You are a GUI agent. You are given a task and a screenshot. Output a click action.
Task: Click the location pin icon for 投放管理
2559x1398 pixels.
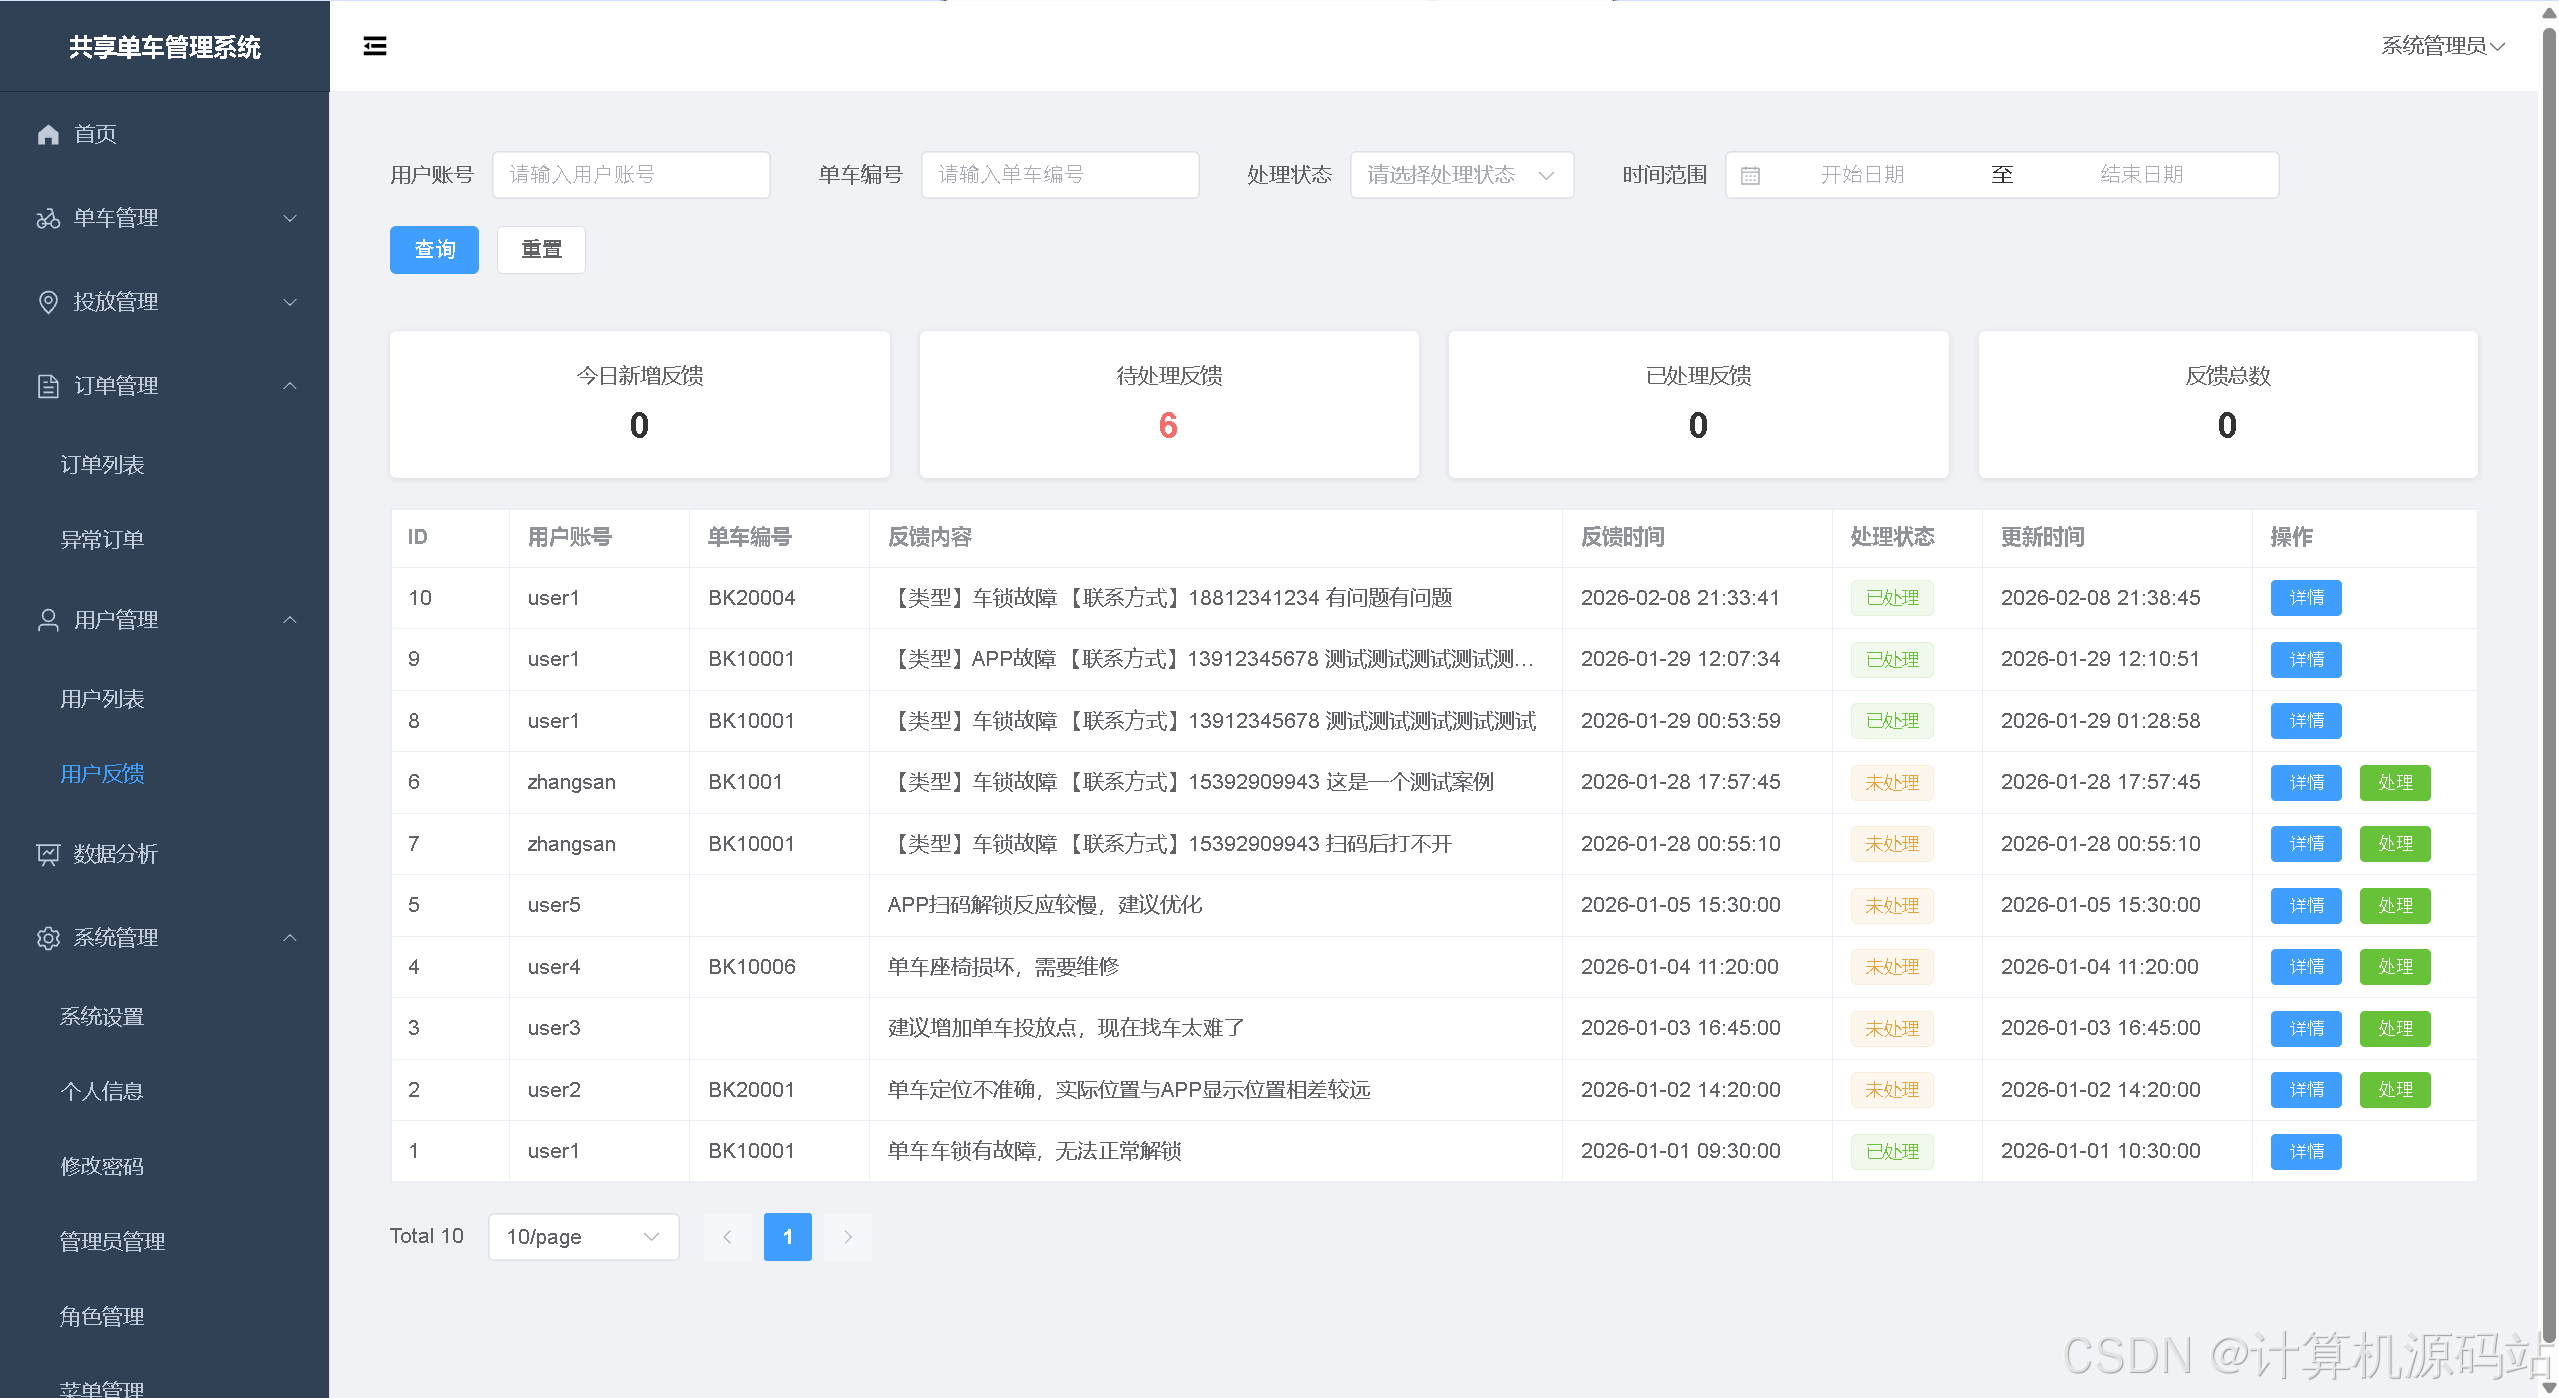point(48,302)
